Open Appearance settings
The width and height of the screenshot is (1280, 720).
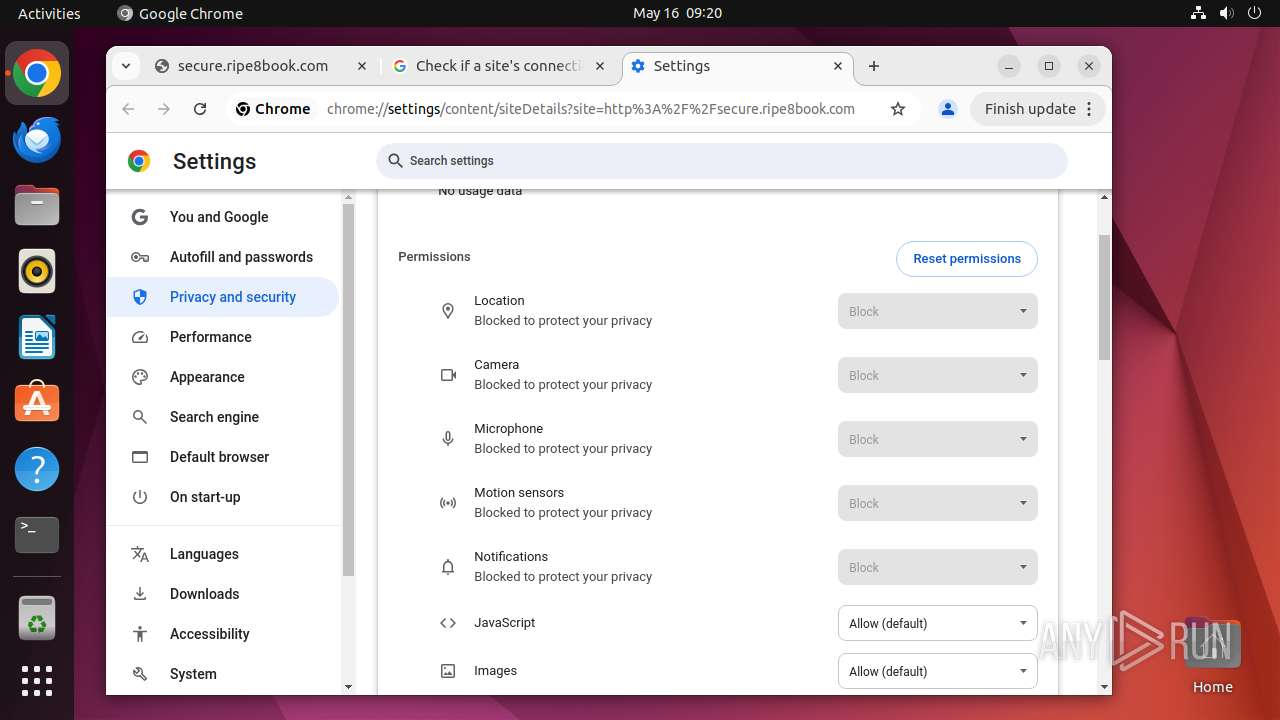tap(222, 377)
